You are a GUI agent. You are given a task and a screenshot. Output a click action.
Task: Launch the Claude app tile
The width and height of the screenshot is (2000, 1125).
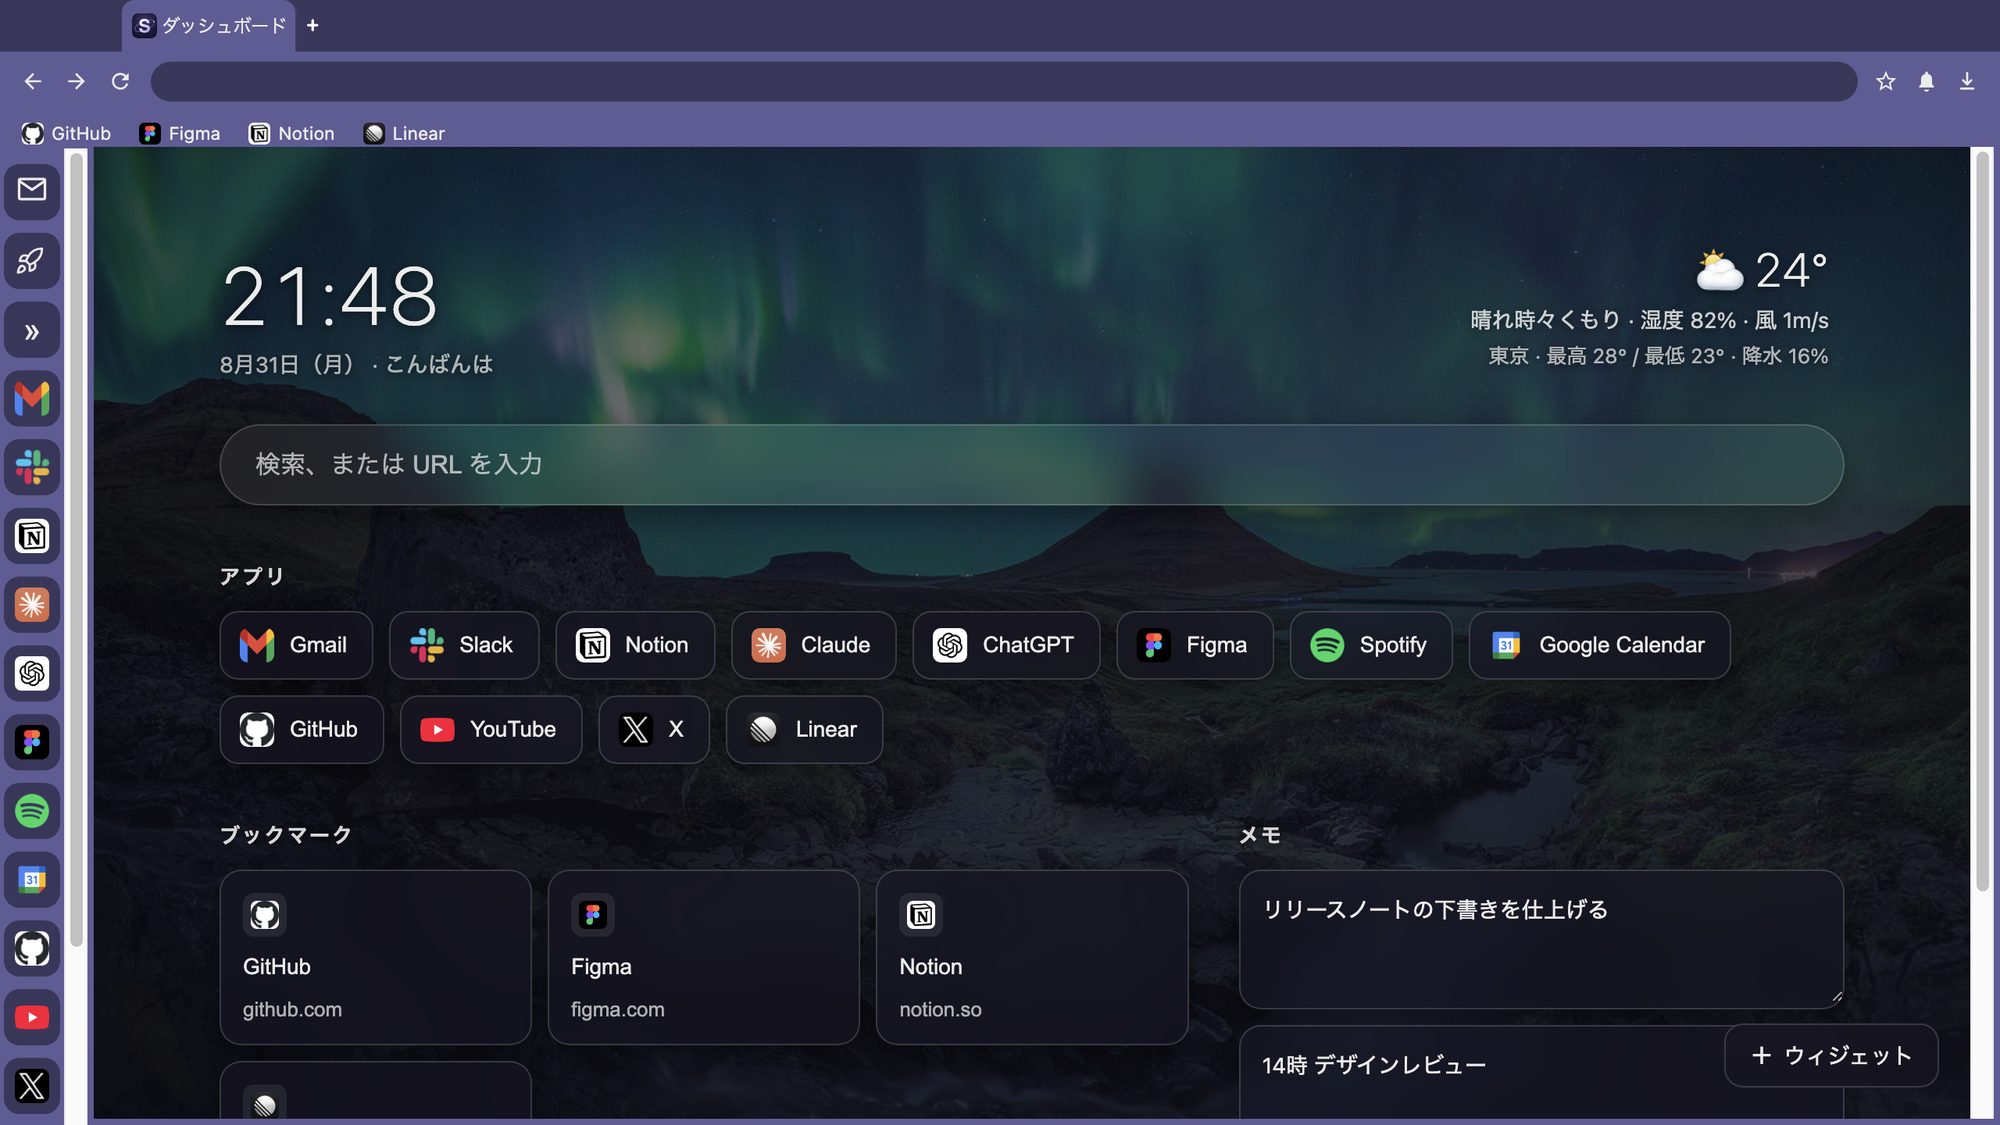[x=814, y=646]
